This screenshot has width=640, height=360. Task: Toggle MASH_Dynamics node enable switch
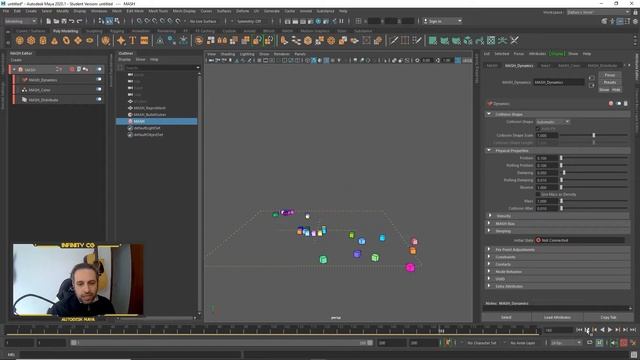click(99, 80)
